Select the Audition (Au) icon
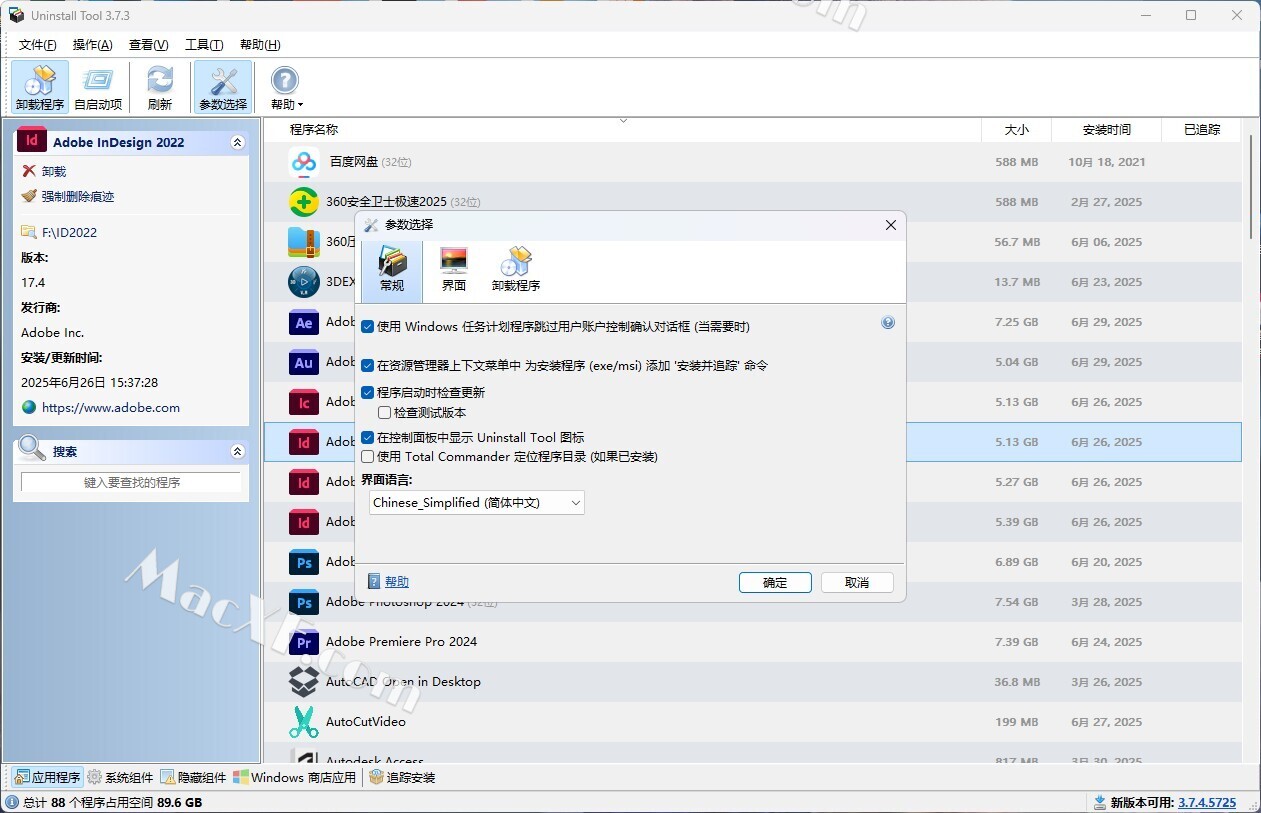 (x=304, y=362)
